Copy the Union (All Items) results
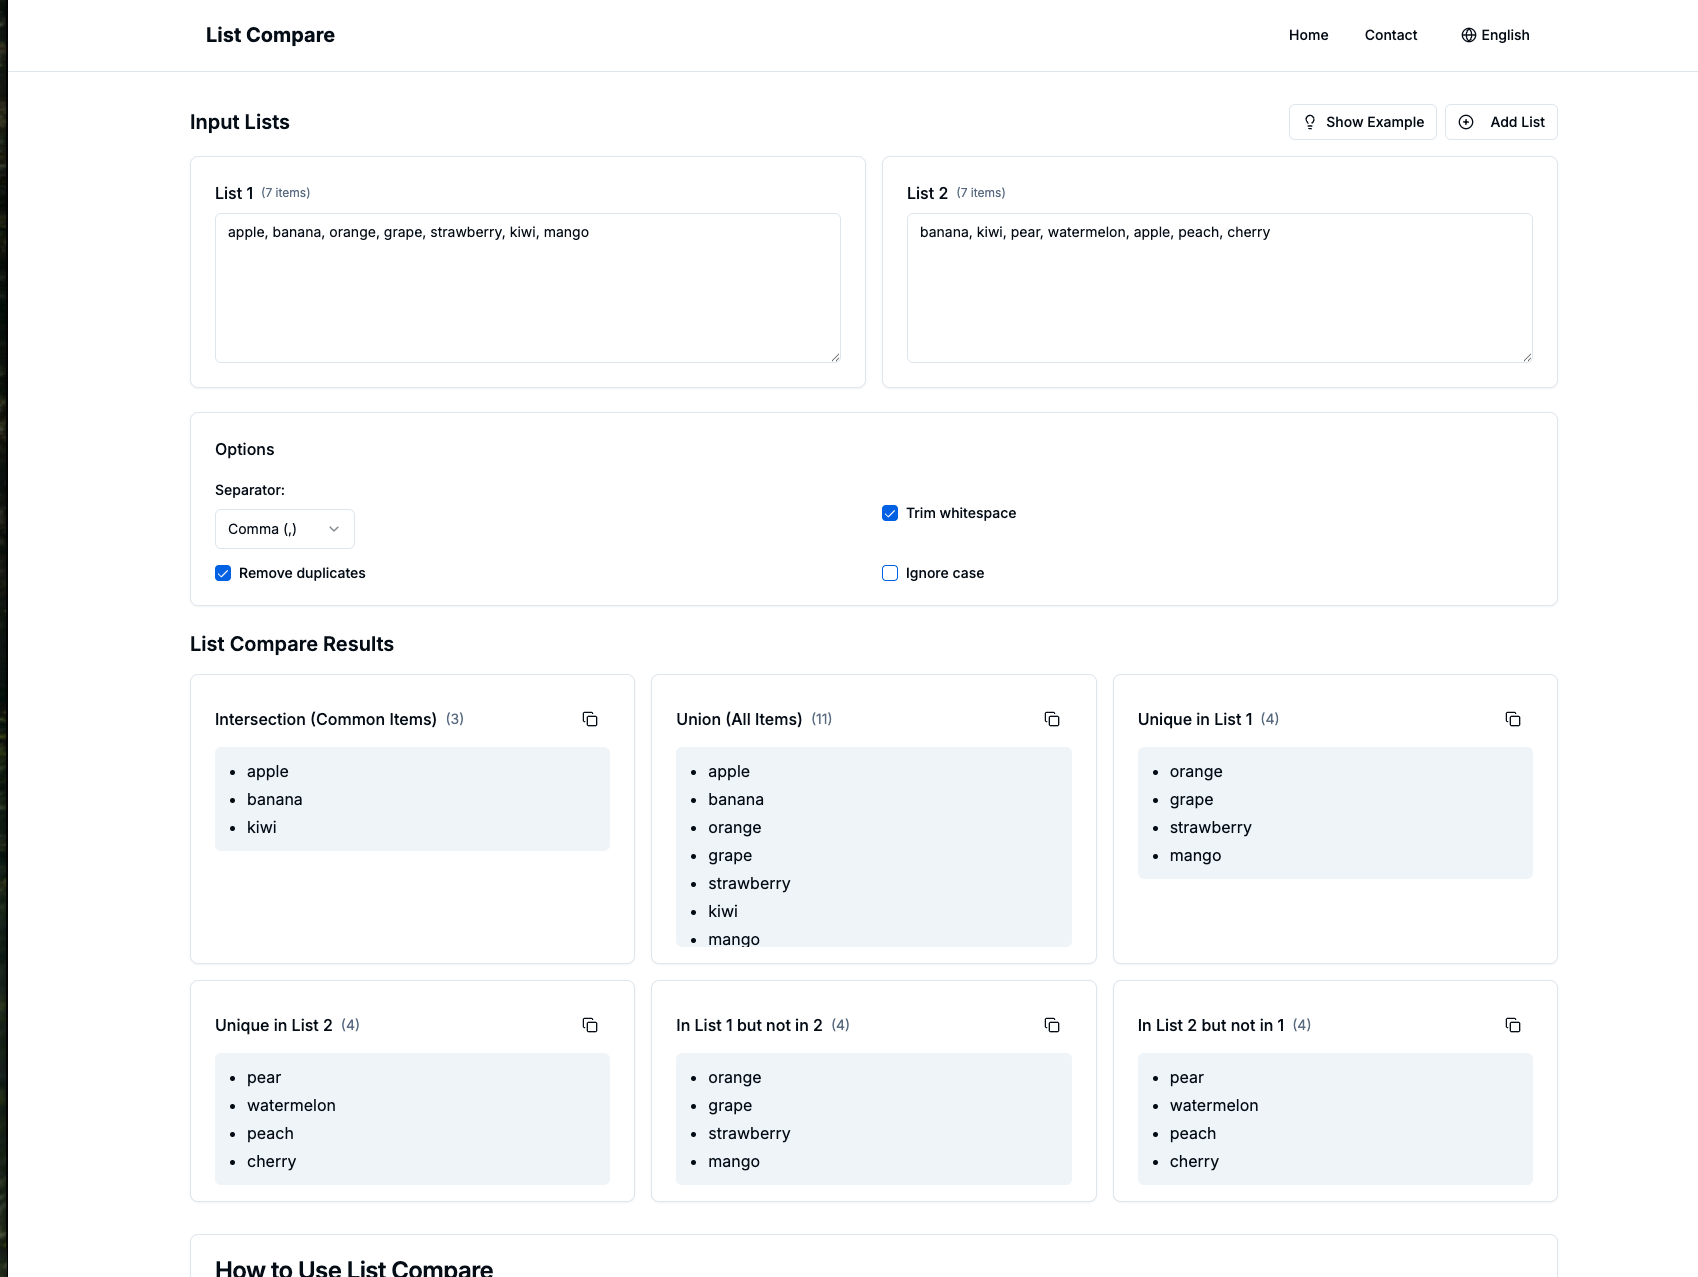Image resolution: width=1698 pixels, height=1277 pixels. (x=1052, y=719)
